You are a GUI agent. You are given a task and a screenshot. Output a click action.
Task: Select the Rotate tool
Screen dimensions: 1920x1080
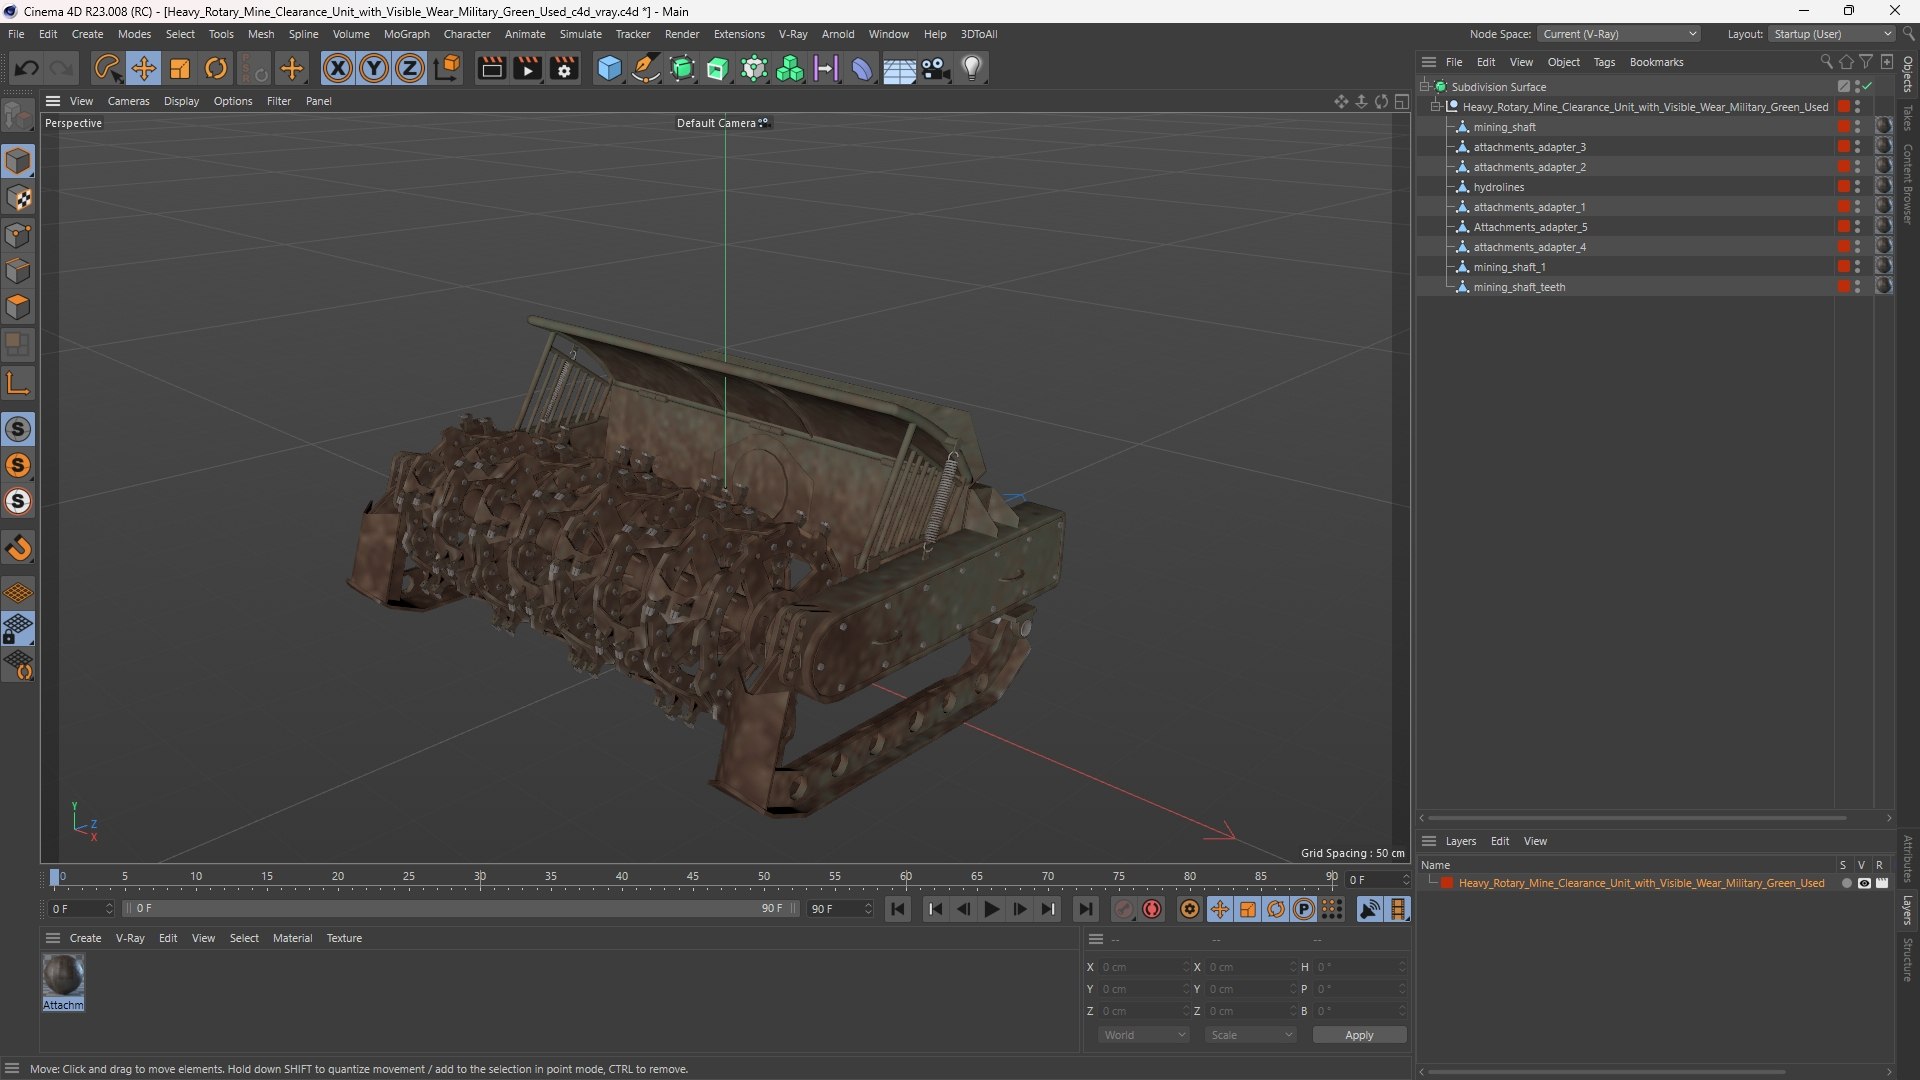tap(216, 68)
